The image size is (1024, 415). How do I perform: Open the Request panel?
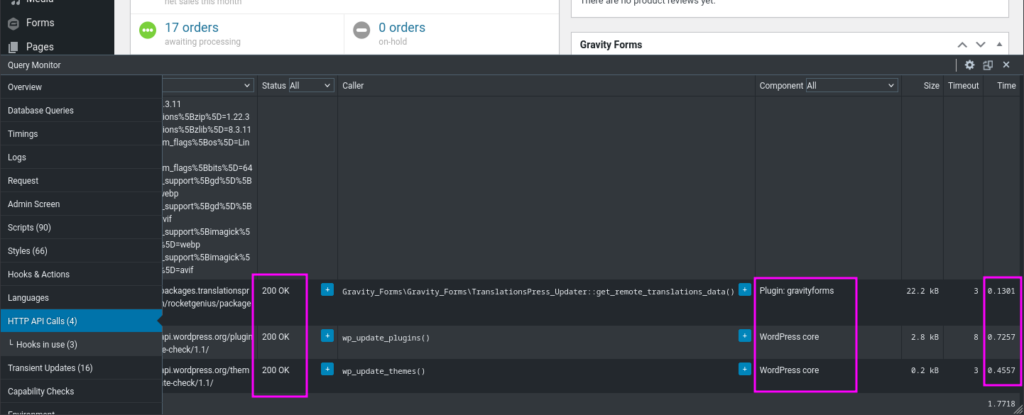pyautogui.click(x=81, y=181)
